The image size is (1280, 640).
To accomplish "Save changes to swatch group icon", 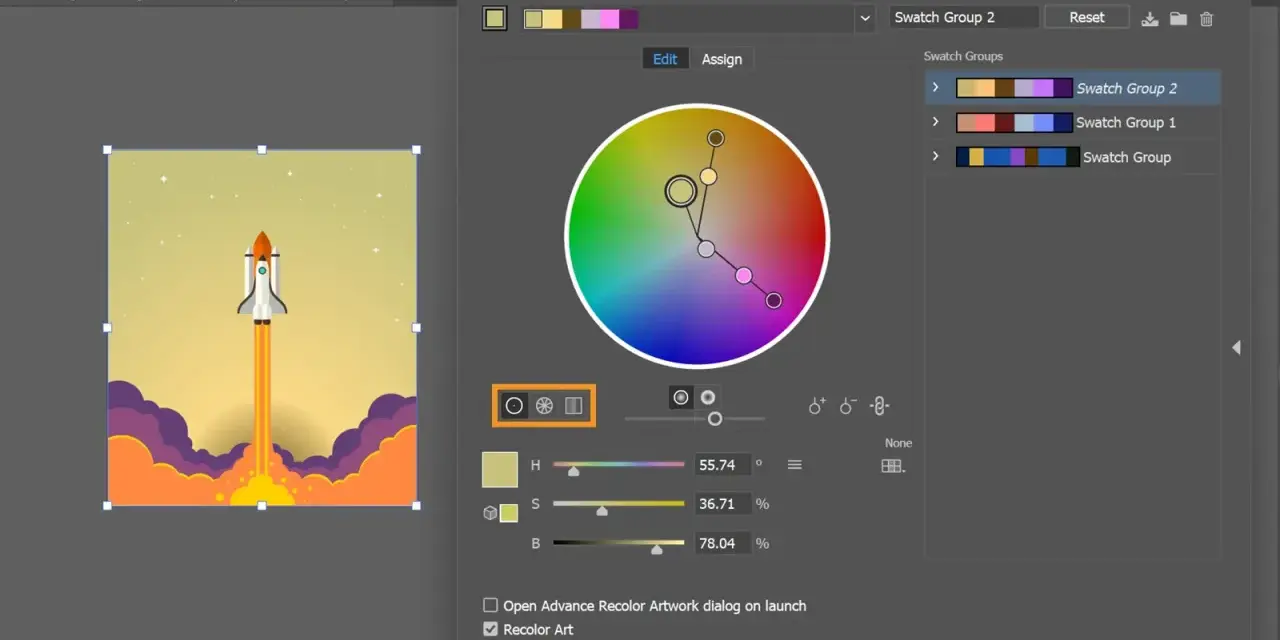I will click(1150, 19).
